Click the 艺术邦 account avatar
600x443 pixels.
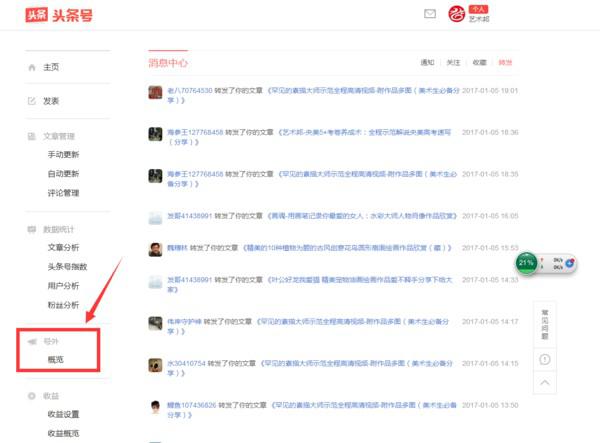(457, 14)
